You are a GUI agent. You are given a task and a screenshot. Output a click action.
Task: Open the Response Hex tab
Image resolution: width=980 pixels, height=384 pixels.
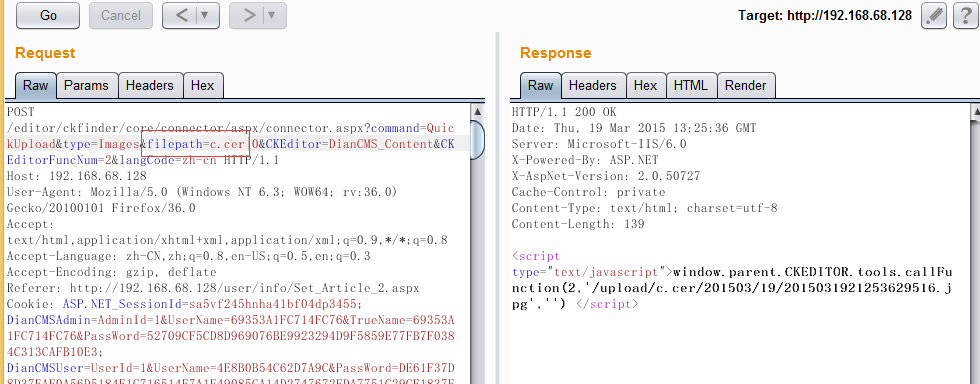pos(646,86)
